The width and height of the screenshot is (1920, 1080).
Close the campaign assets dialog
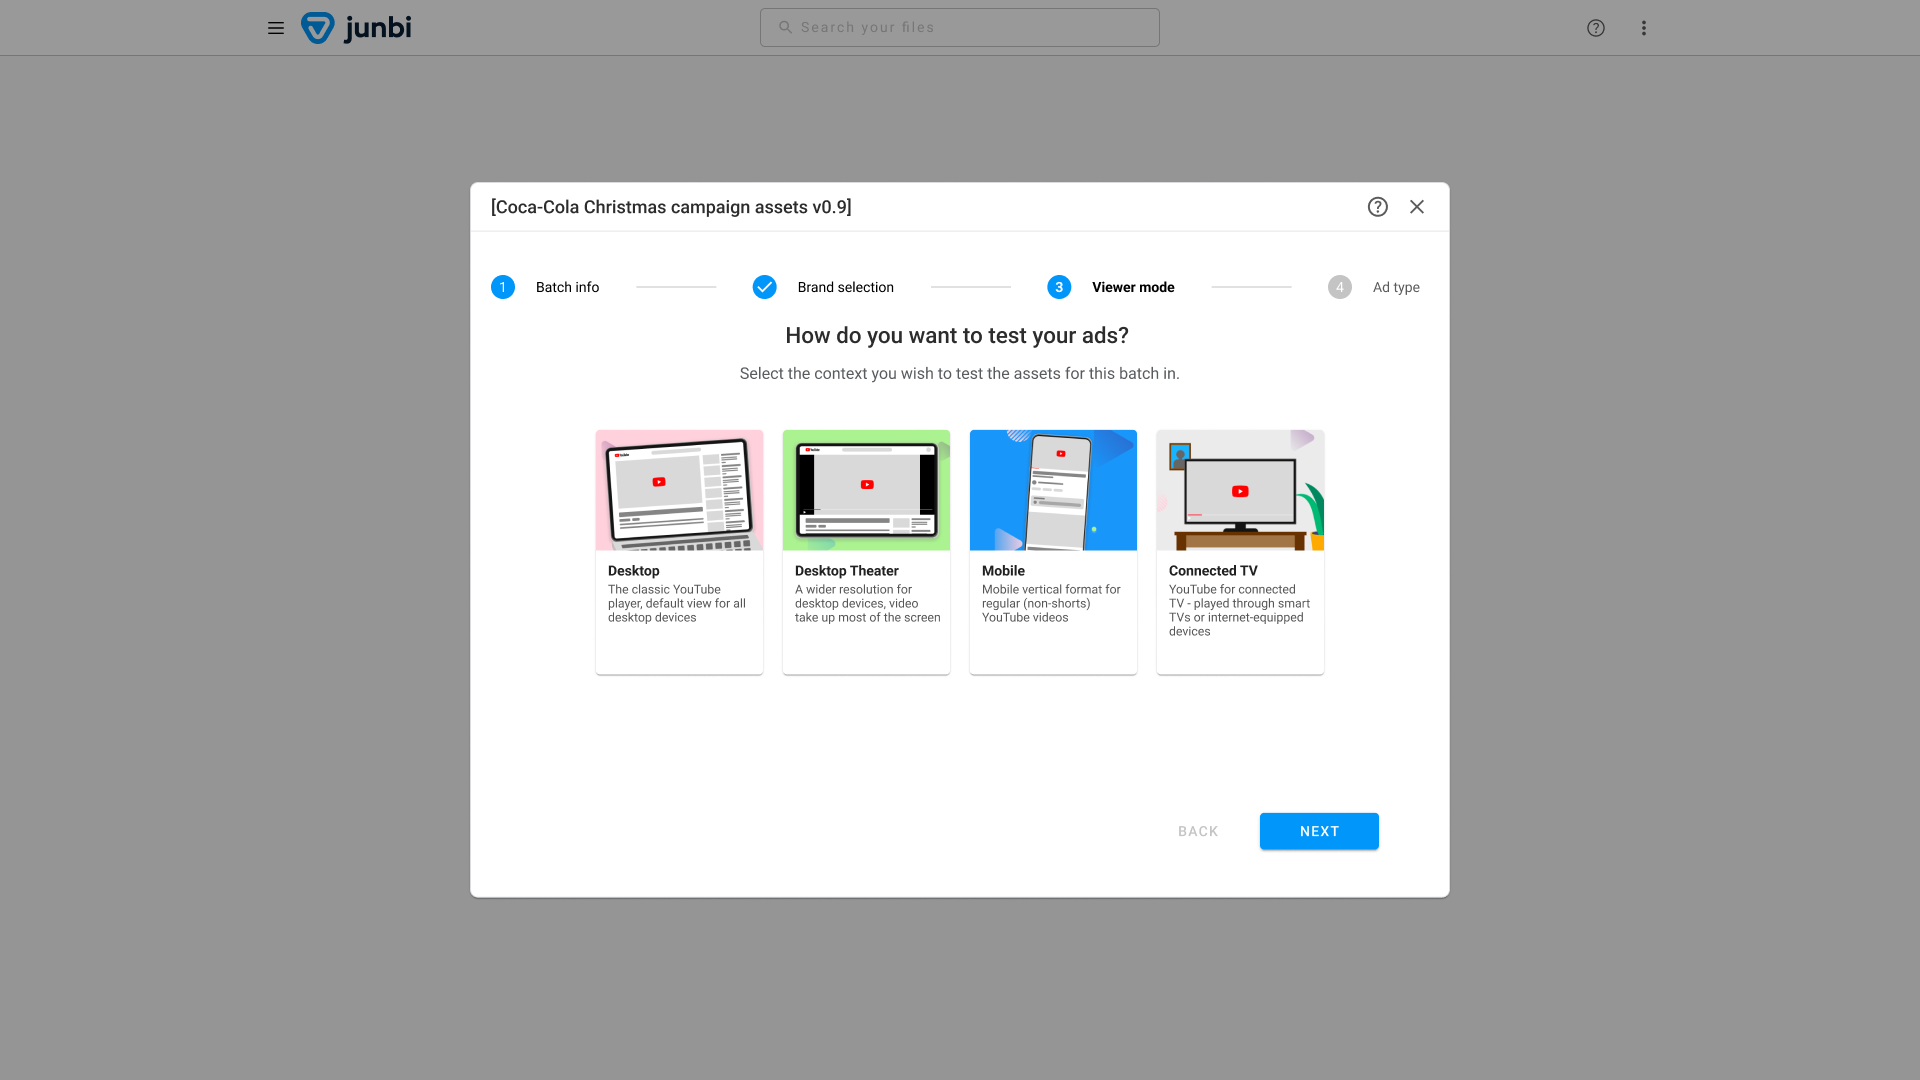tap(1417, 207)
